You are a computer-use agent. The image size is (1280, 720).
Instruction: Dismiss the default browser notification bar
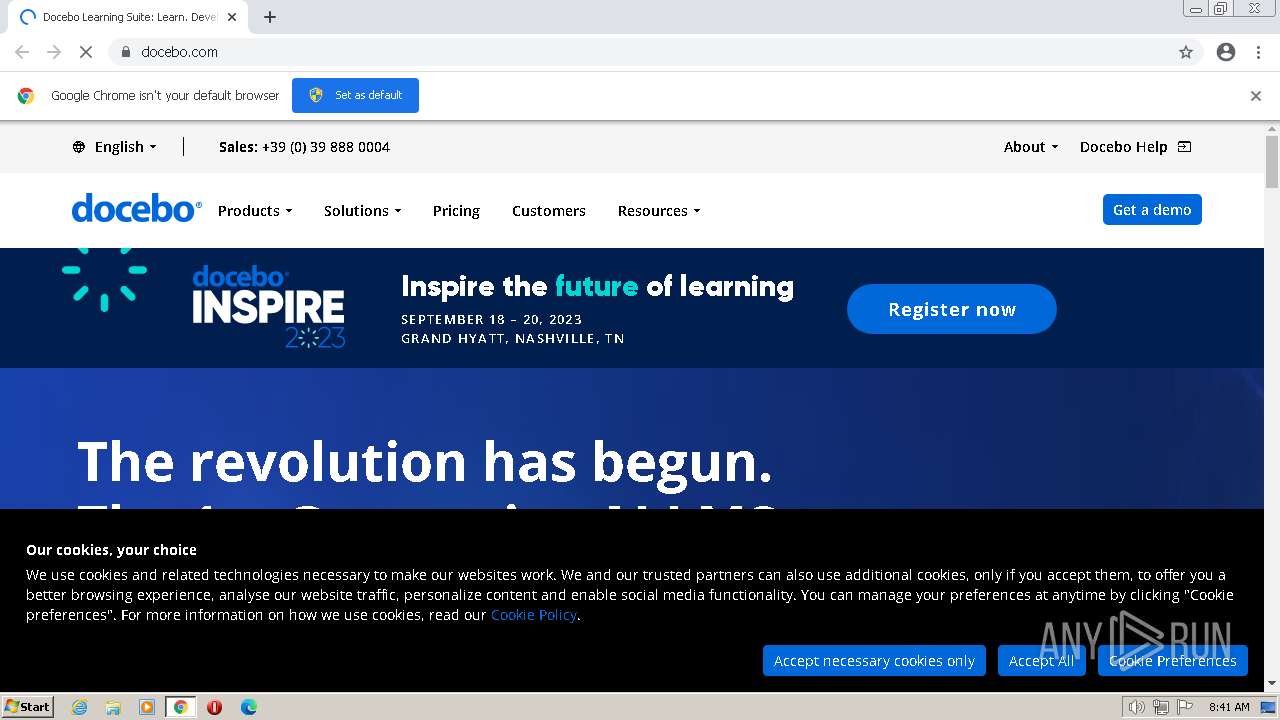point(1256,96)
